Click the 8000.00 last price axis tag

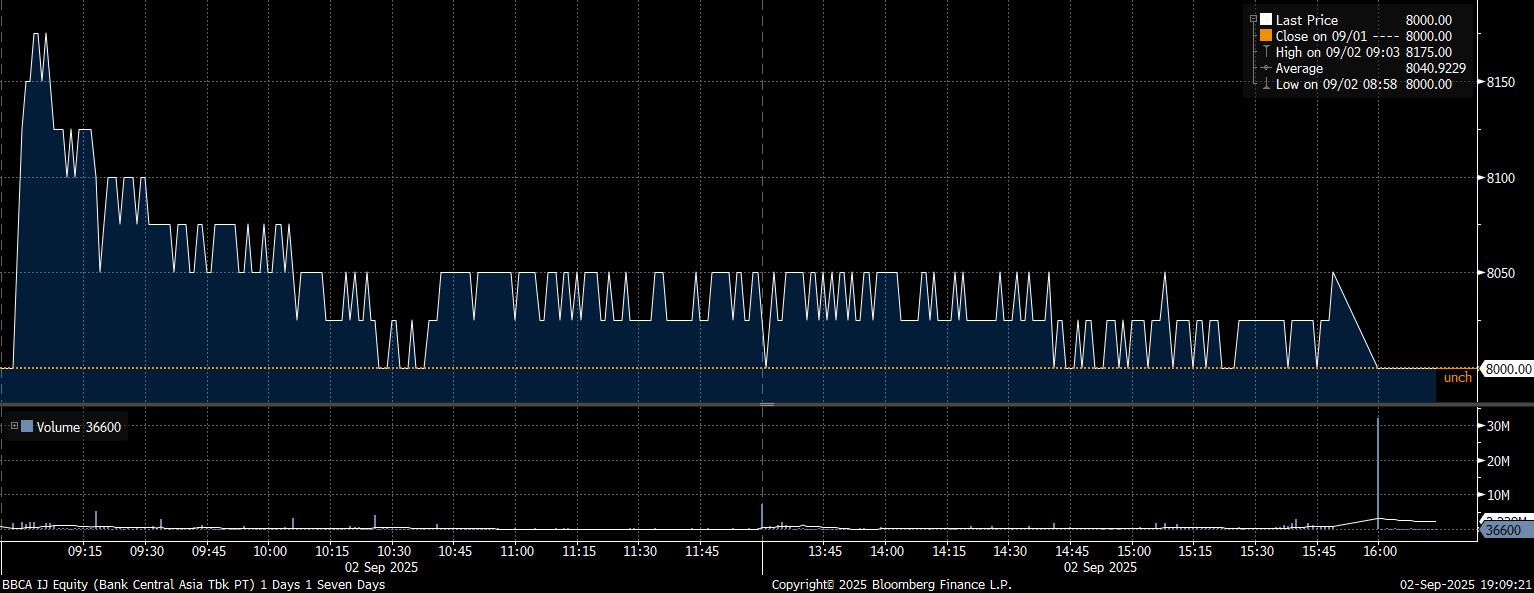click(1506, 369)
